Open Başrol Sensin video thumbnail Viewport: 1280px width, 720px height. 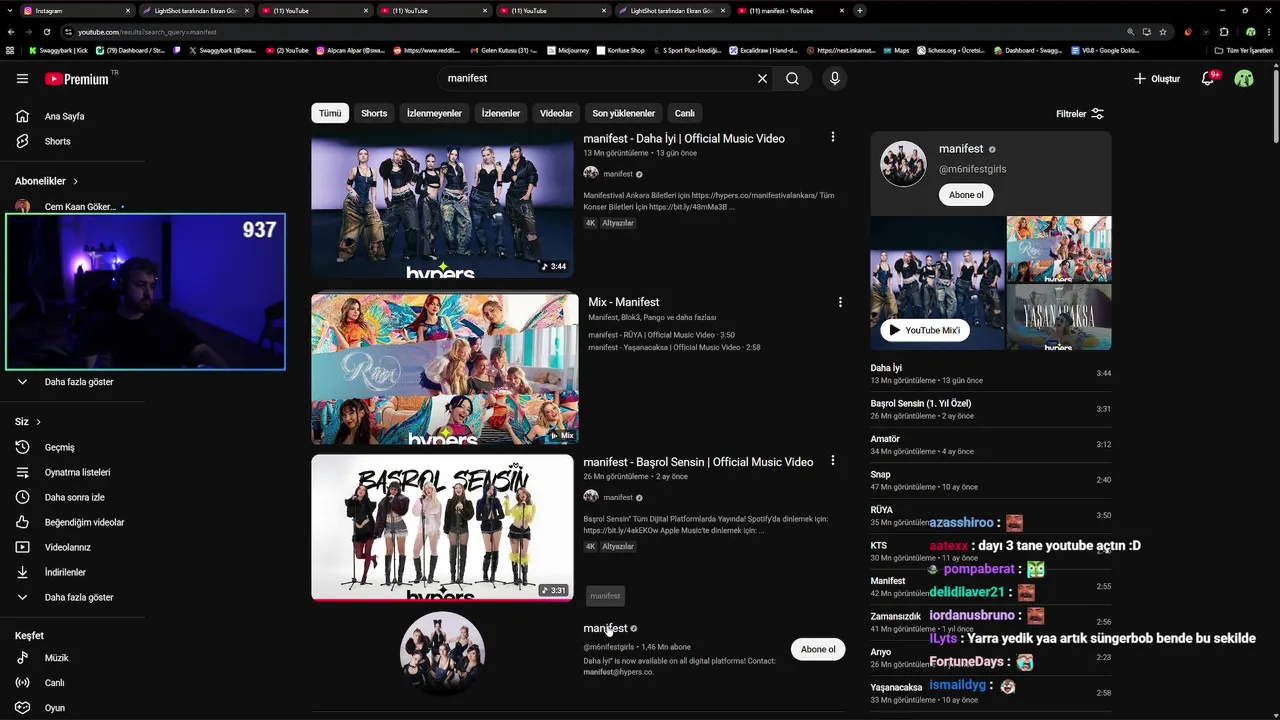click(x=442, y=528)
